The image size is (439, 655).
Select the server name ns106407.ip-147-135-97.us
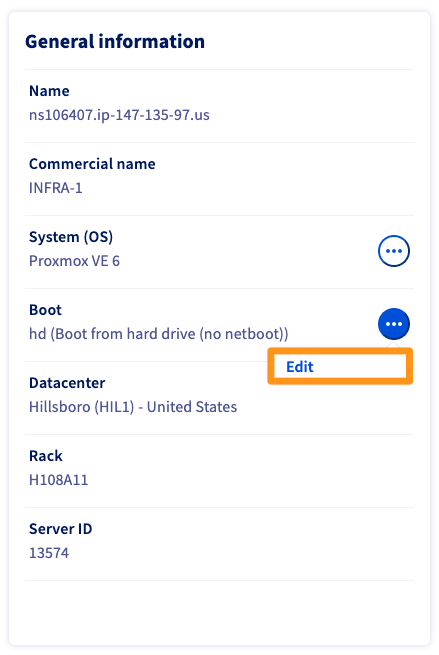(119, 115)
